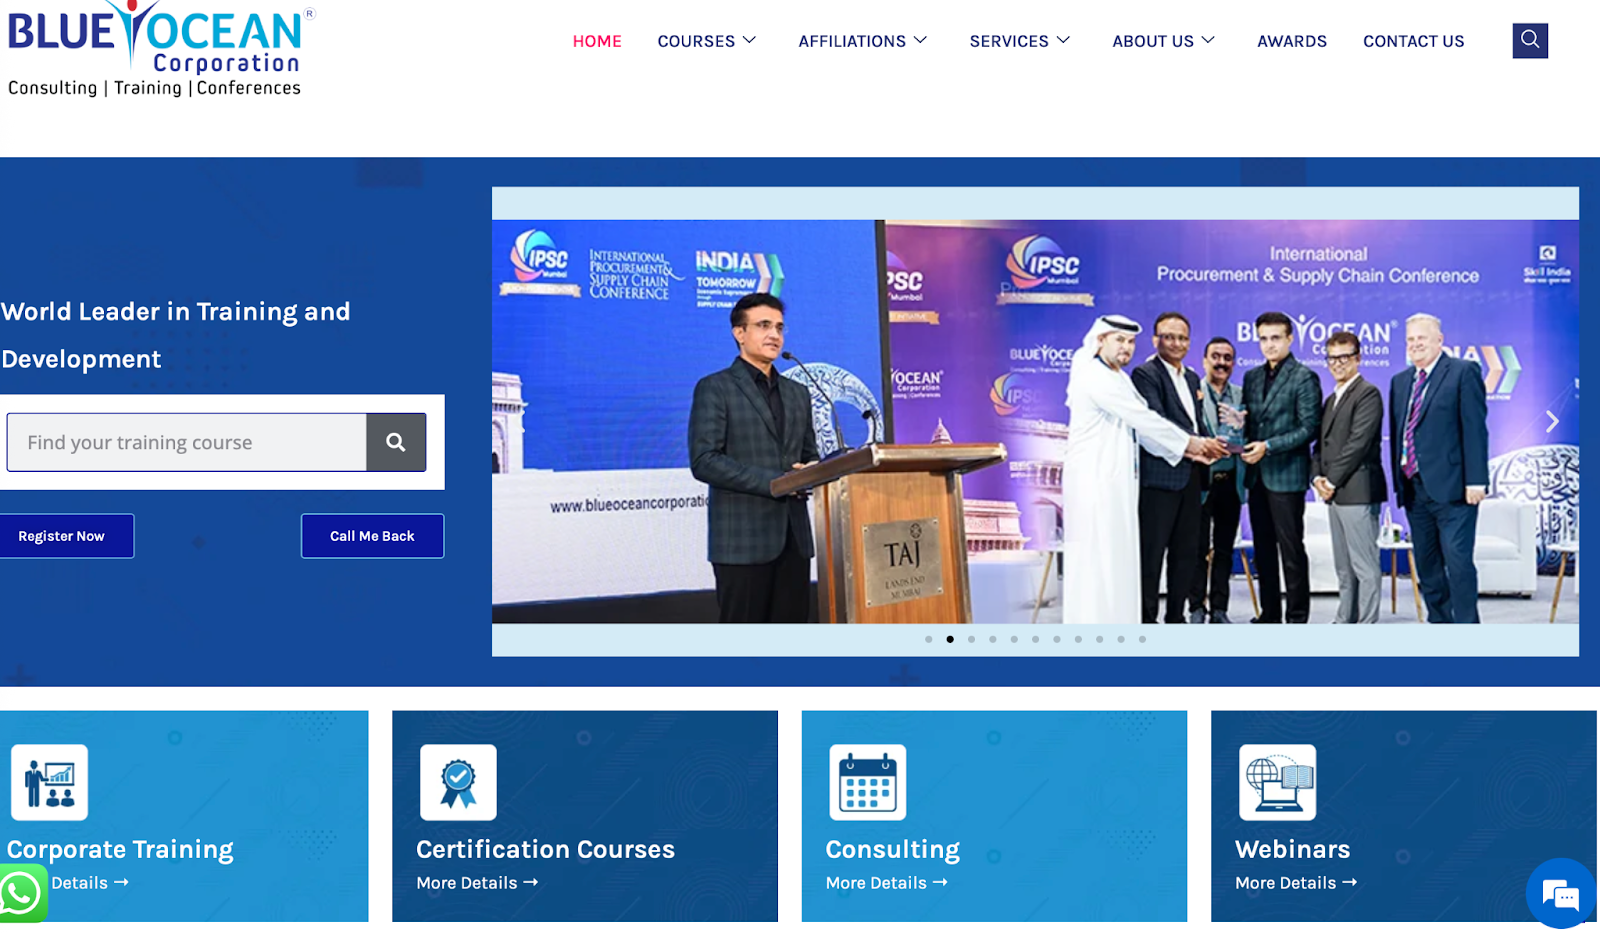Click the Corporate Training heading
1600x933 pixels.
pos(120,849)
